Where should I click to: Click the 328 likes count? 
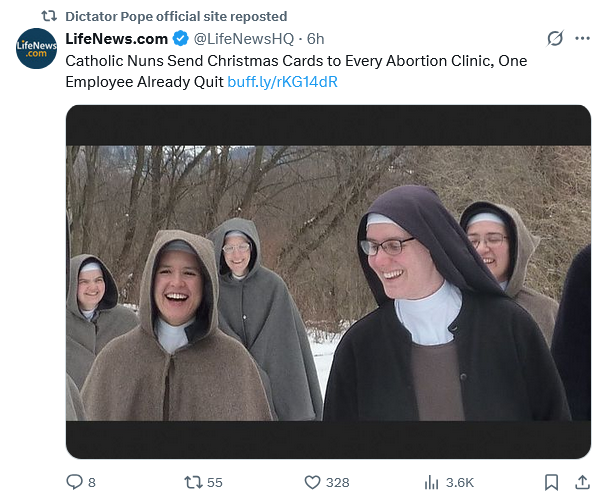[x=337, y=482]
